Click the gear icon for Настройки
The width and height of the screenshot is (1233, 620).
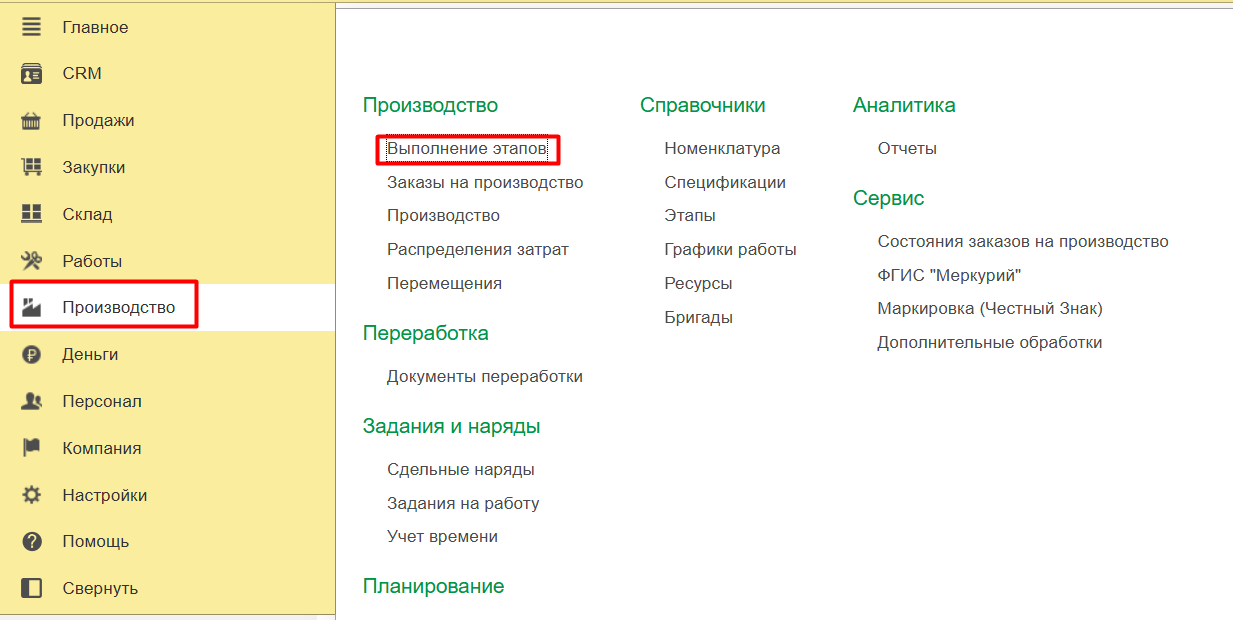coord(32,495)
